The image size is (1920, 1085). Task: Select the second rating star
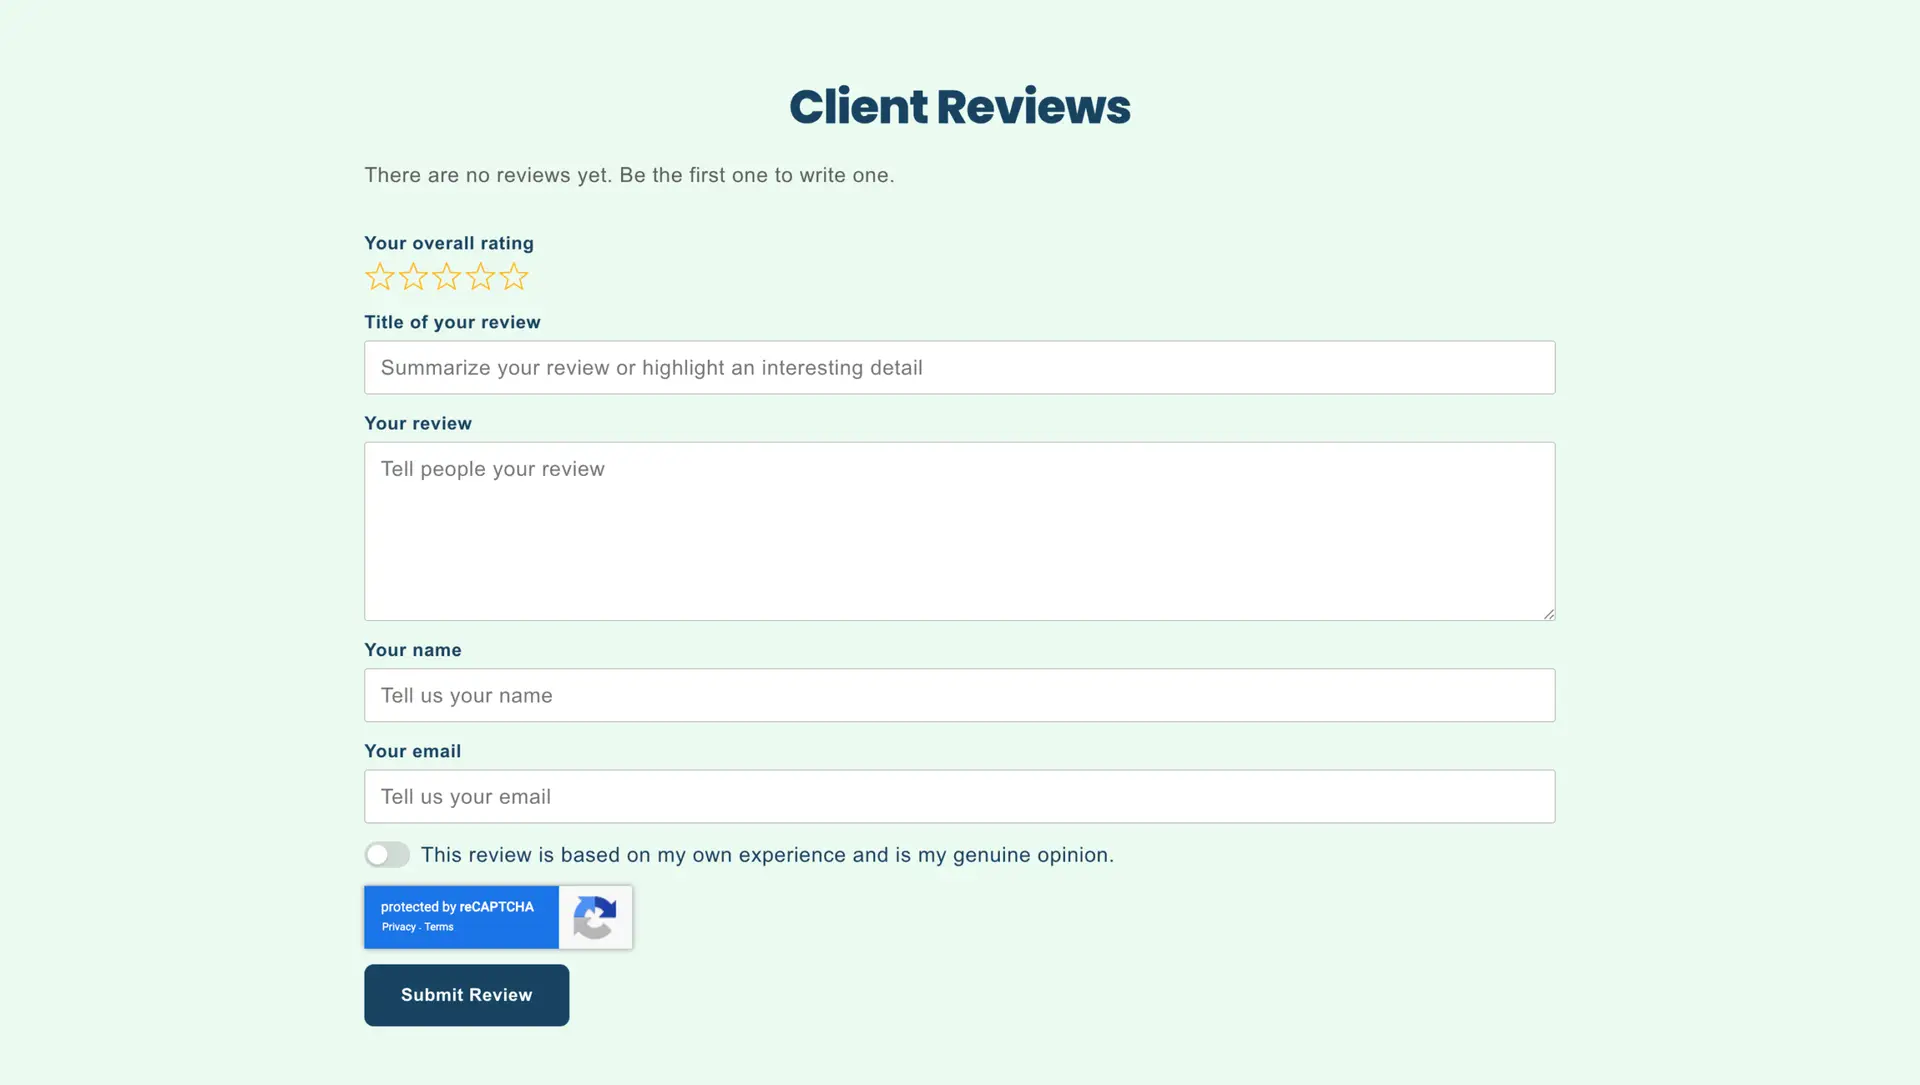click(x=413, y=277)
